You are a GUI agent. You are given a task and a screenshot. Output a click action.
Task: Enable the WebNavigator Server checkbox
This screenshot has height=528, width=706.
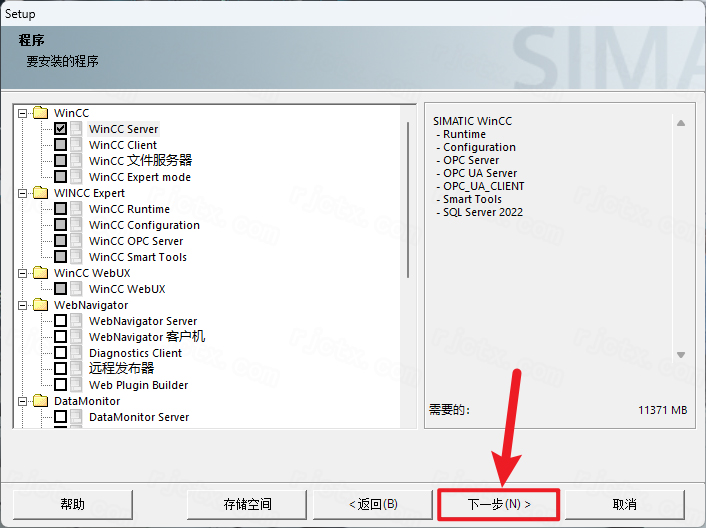(x=61, y=321)
